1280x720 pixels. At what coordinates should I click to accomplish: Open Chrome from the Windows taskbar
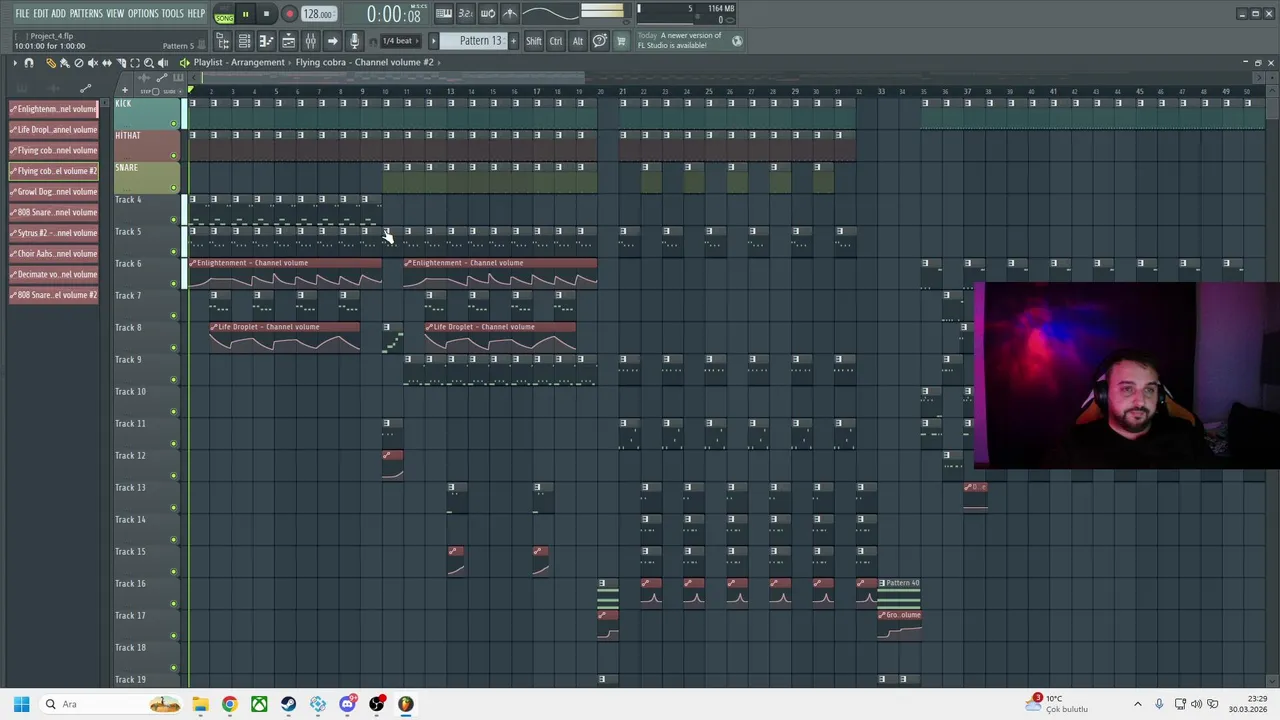pyautogui.click(x=229, y=704)
